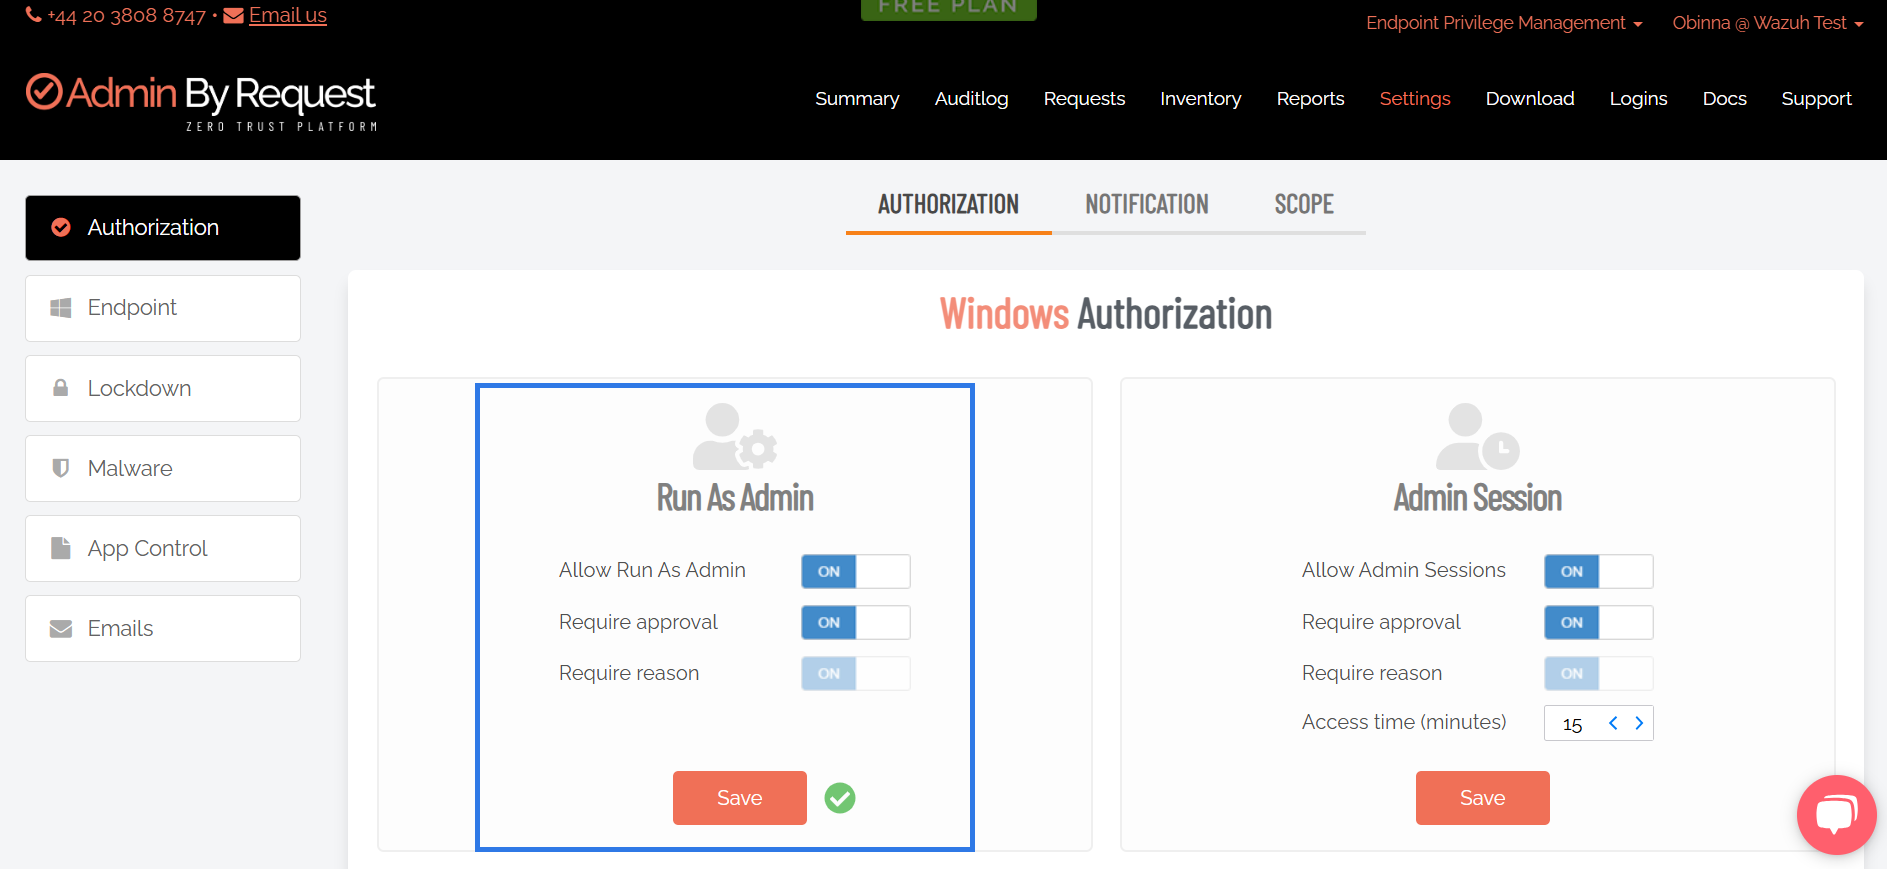Expand the Endpoint Privilege Management dropdown
This screenshot has width=1887, height=869.
1503,23
